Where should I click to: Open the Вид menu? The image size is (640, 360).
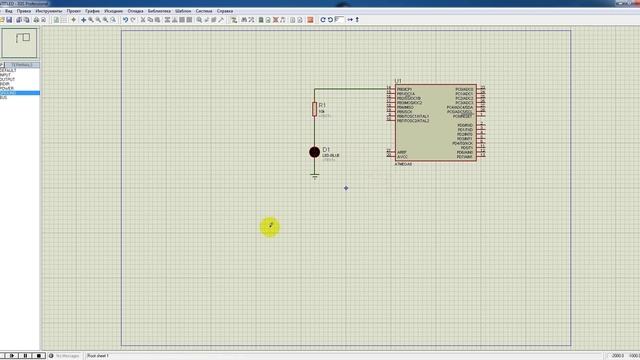click(x=8, y=11)
